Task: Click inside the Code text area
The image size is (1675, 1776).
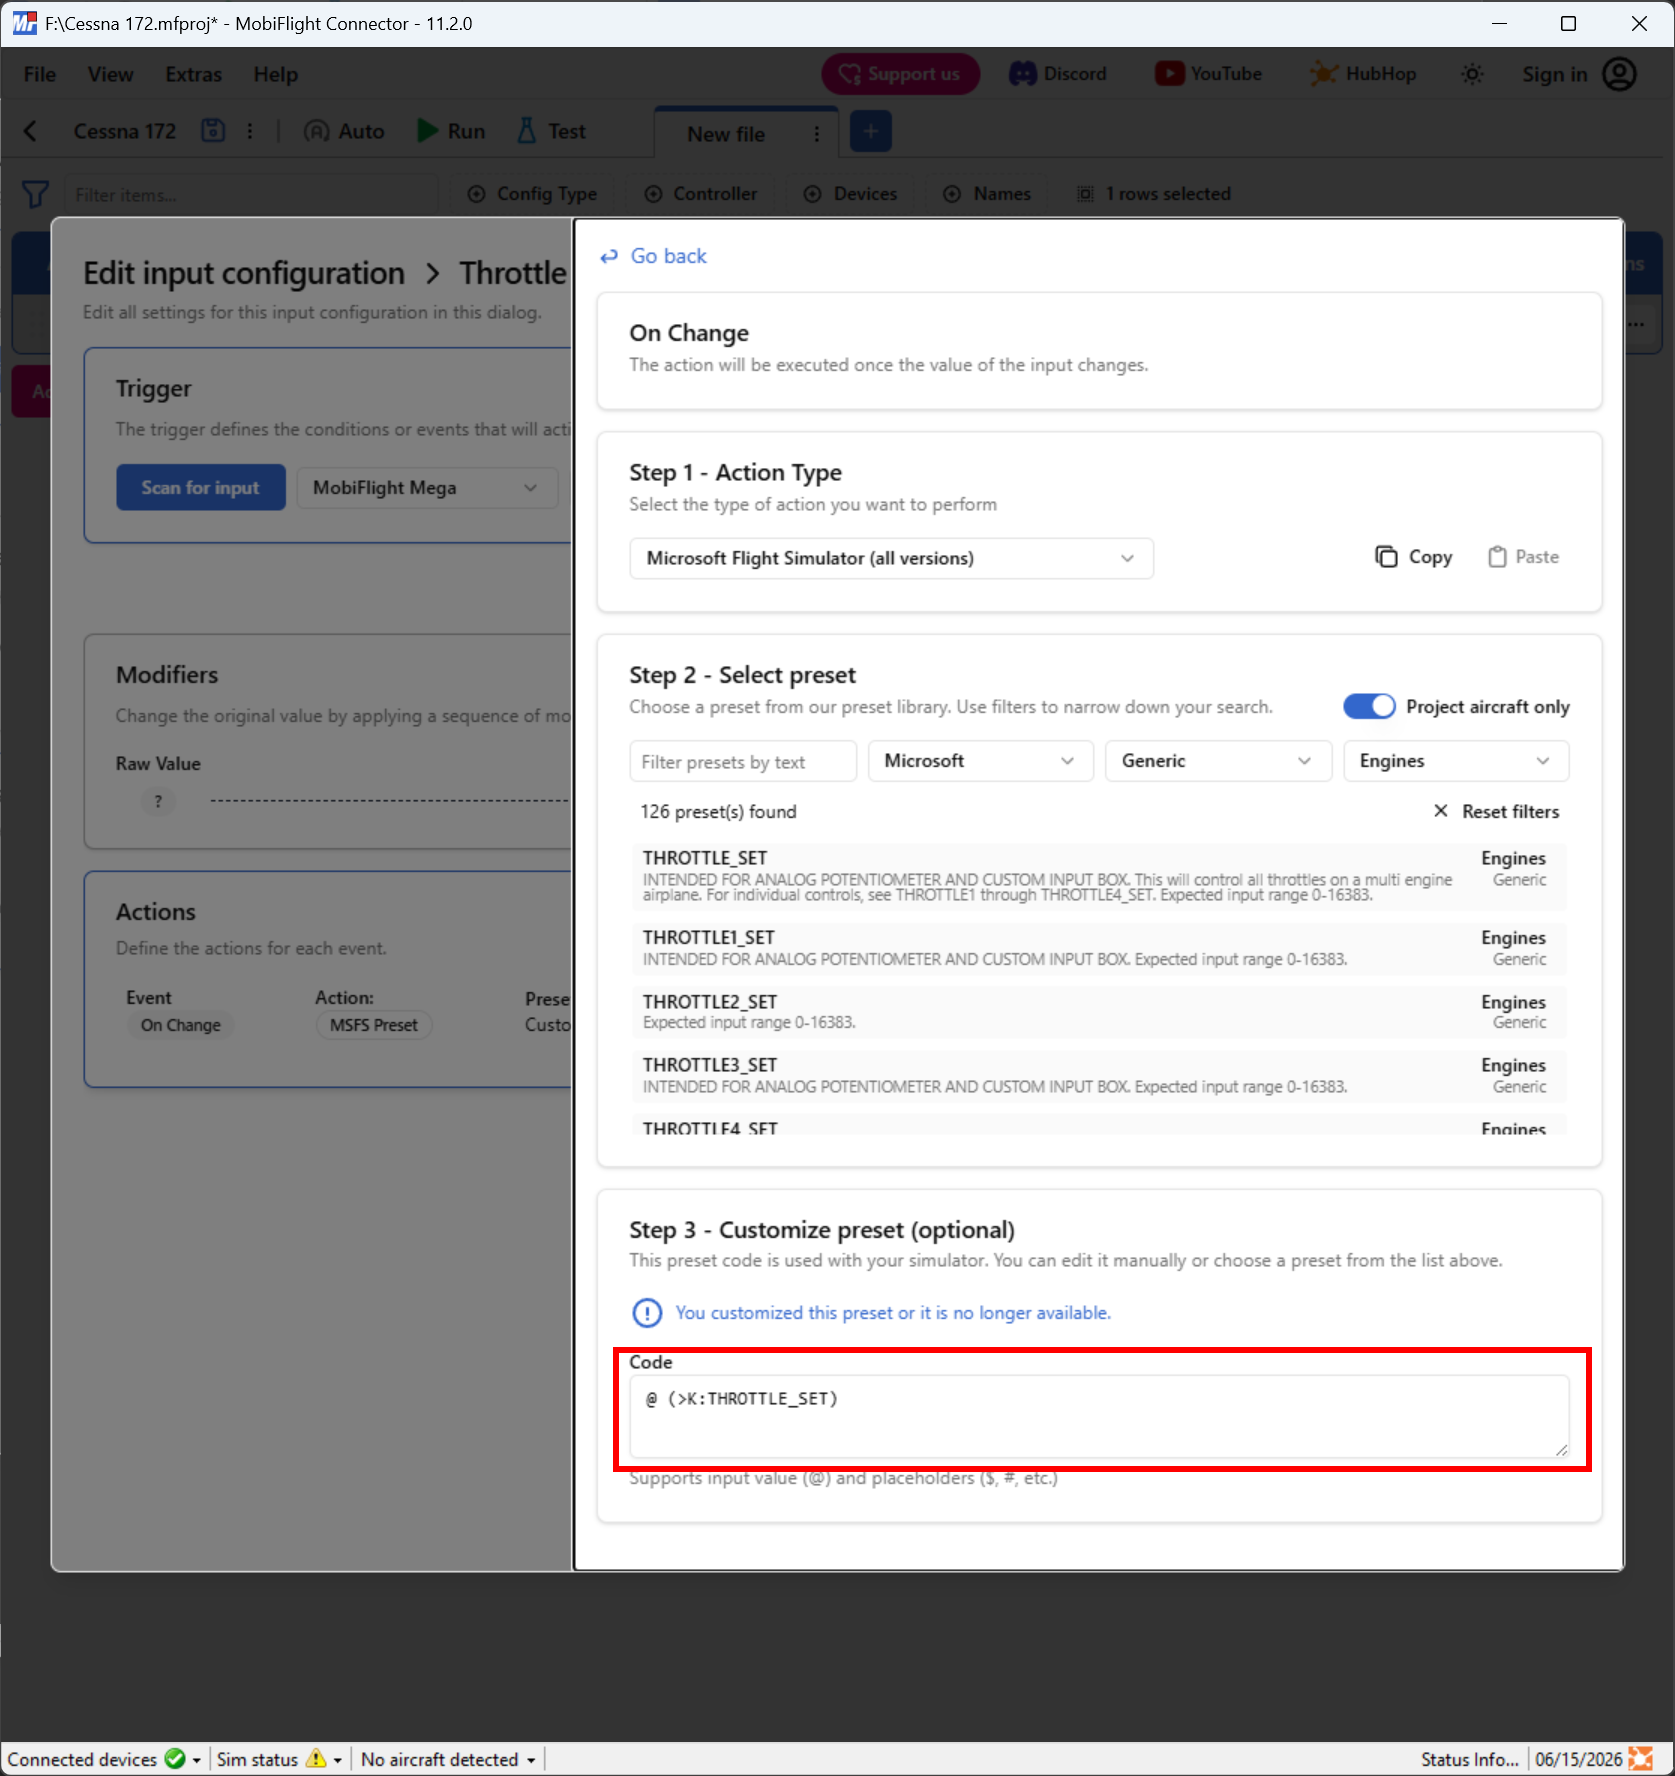Action: coord(1099,1416)
